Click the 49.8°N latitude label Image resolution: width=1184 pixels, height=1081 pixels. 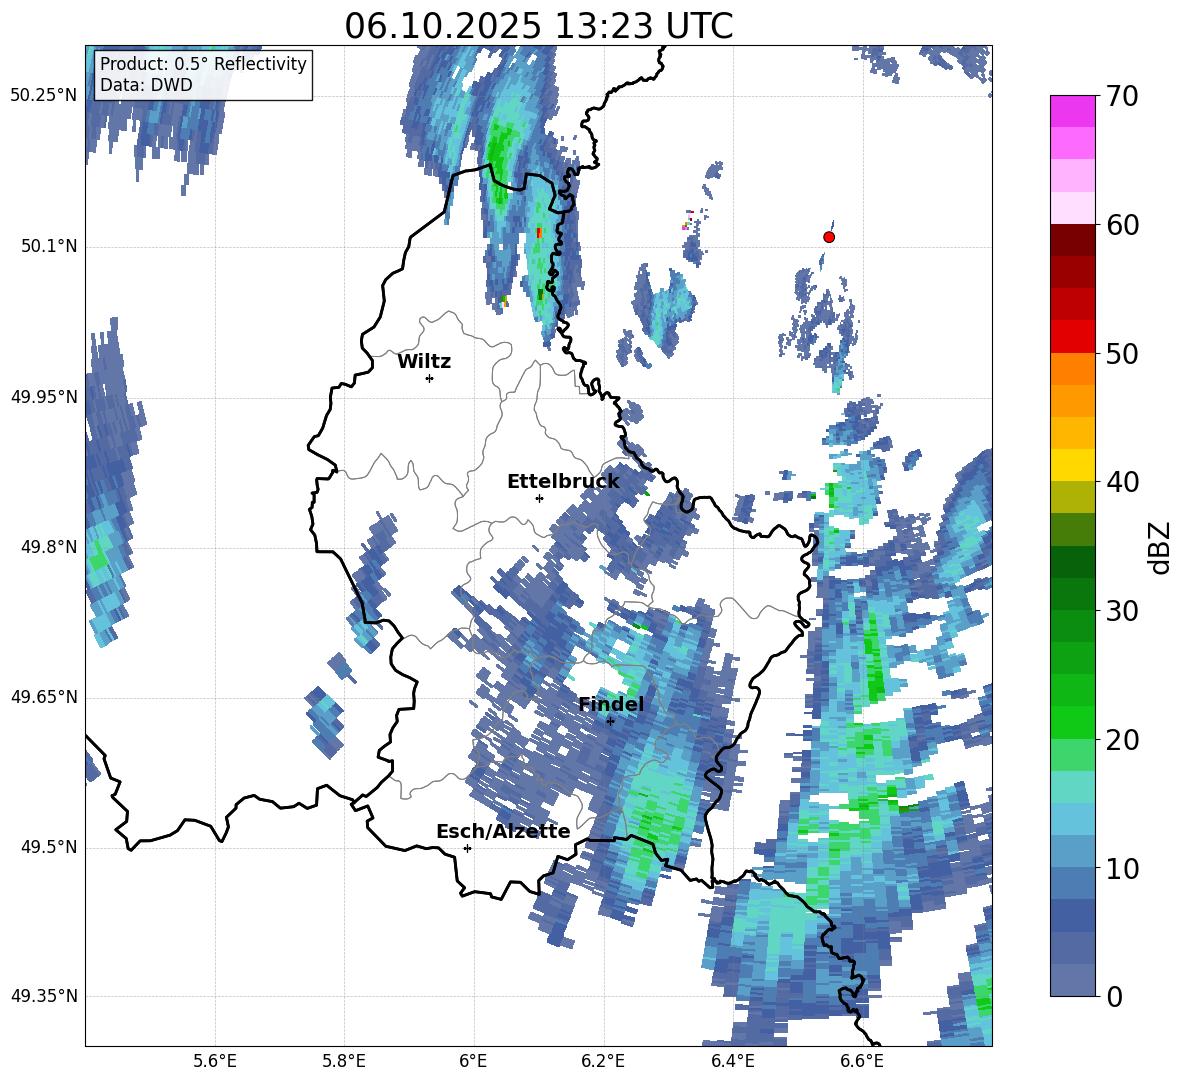[x=48, y=547]
